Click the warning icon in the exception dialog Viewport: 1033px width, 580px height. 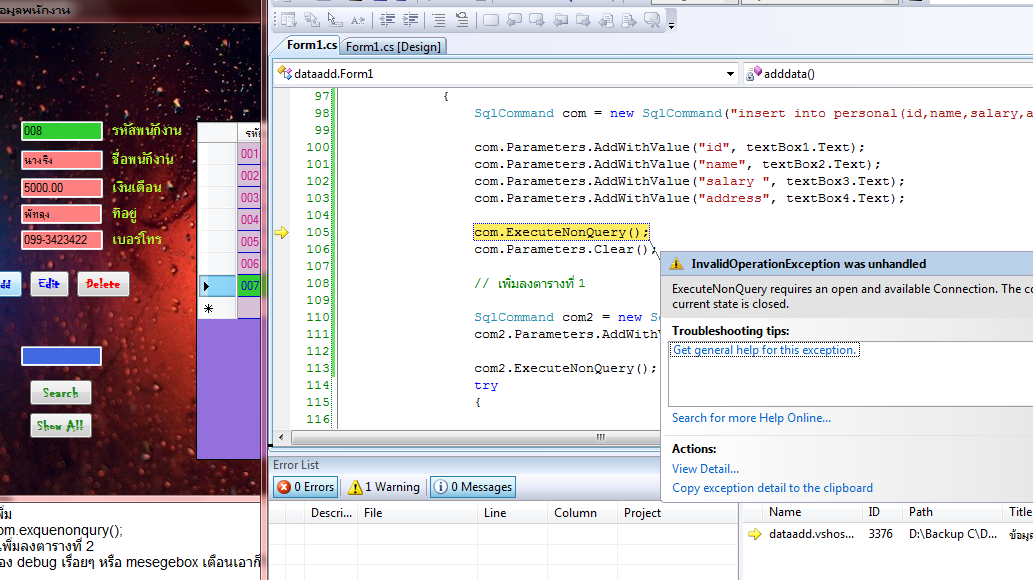(677, 264)
